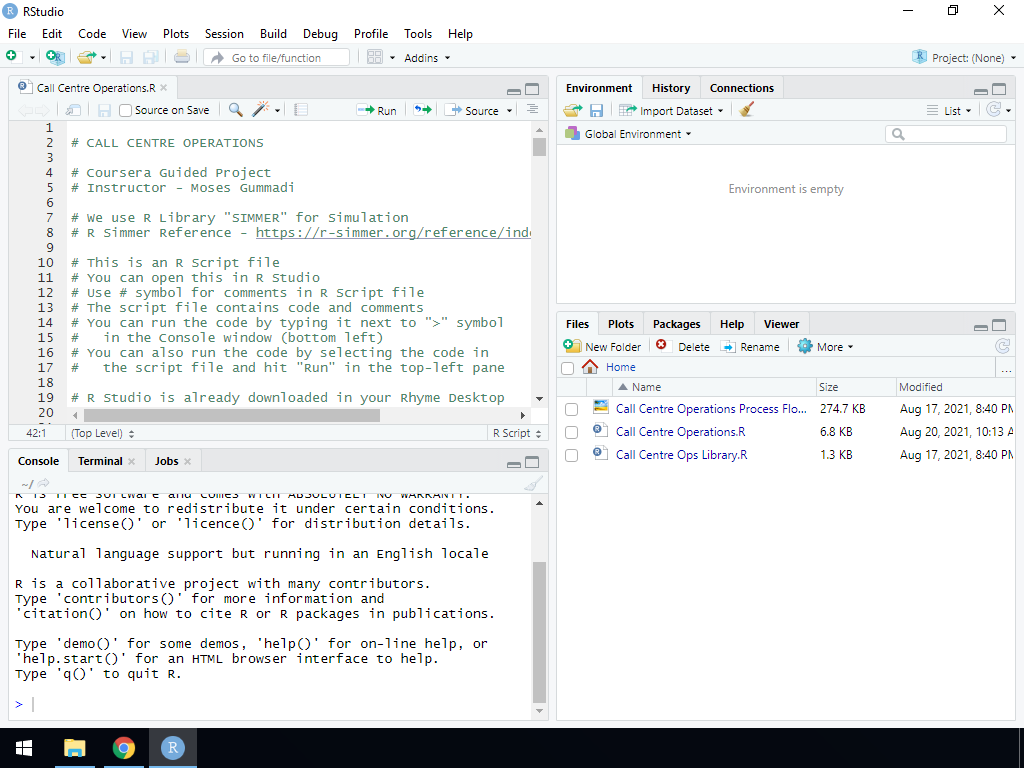This screenshot has height=768, width=1024.
Task: Open Google Chrome from the taskbar
Action: coord(124,748)
